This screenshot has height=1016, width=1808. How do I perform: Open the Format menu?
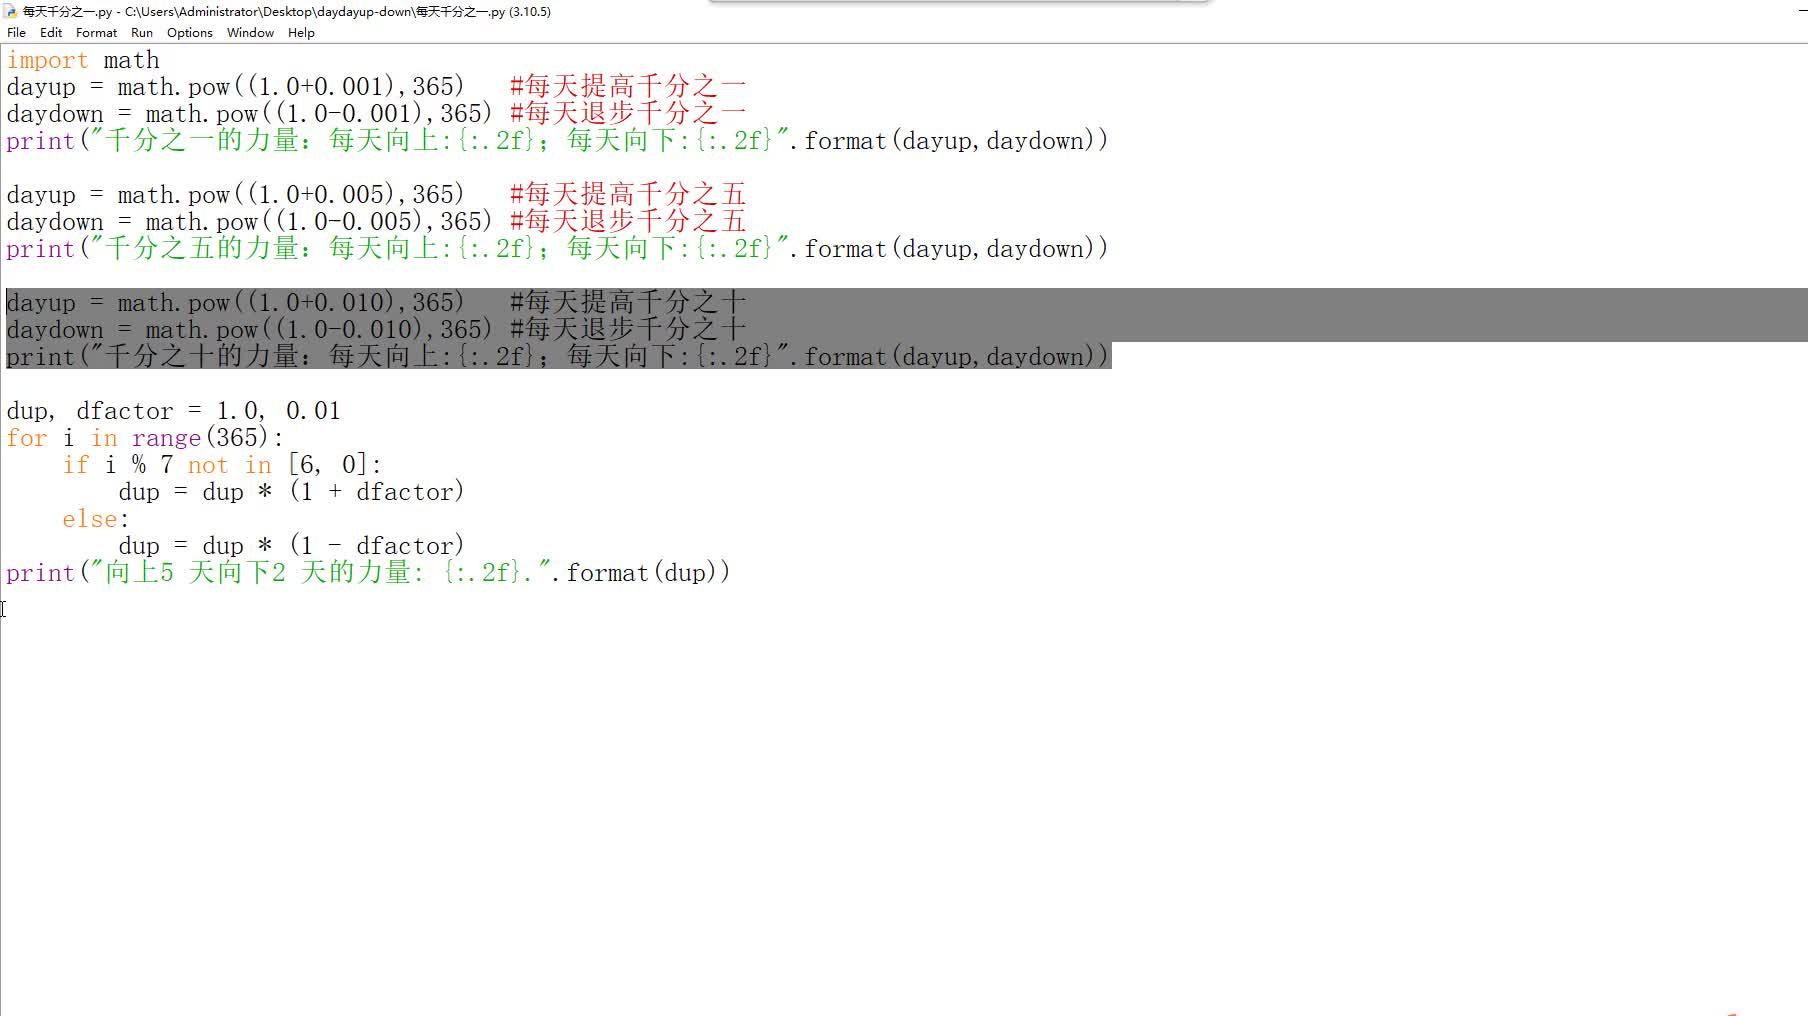coord(96,32)
